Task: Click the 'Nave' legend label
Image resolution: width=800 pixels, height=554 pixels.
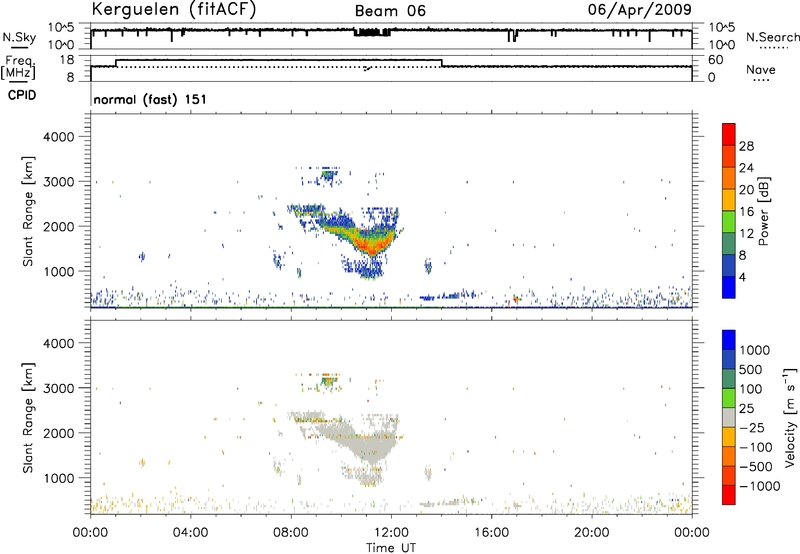Action: [761, 69]
